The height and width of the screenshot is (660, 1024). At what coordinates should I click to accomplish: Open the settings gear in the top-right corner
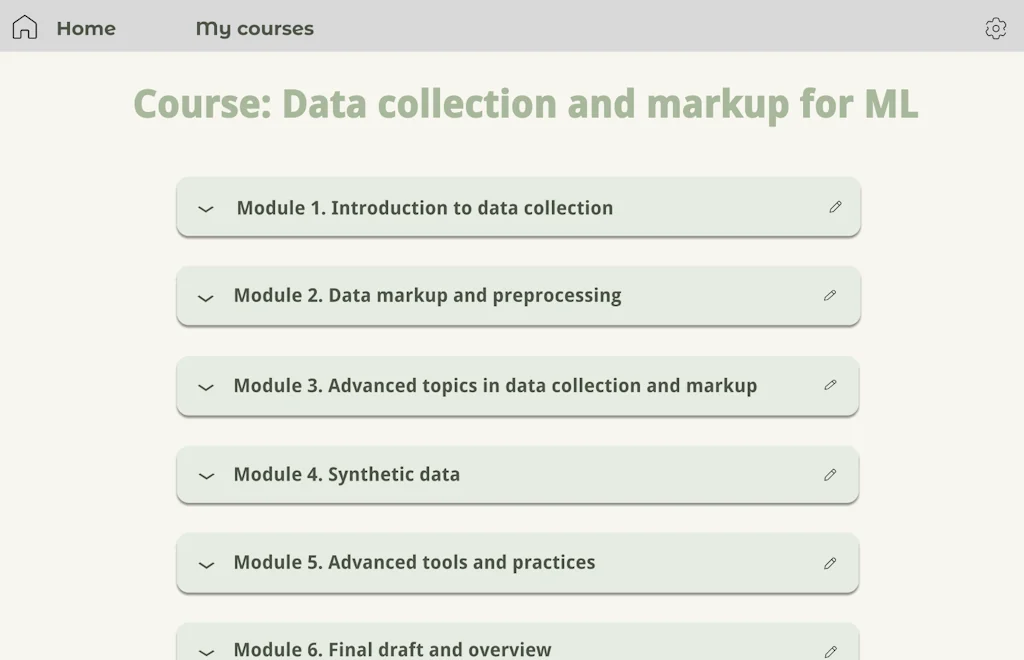995,28
